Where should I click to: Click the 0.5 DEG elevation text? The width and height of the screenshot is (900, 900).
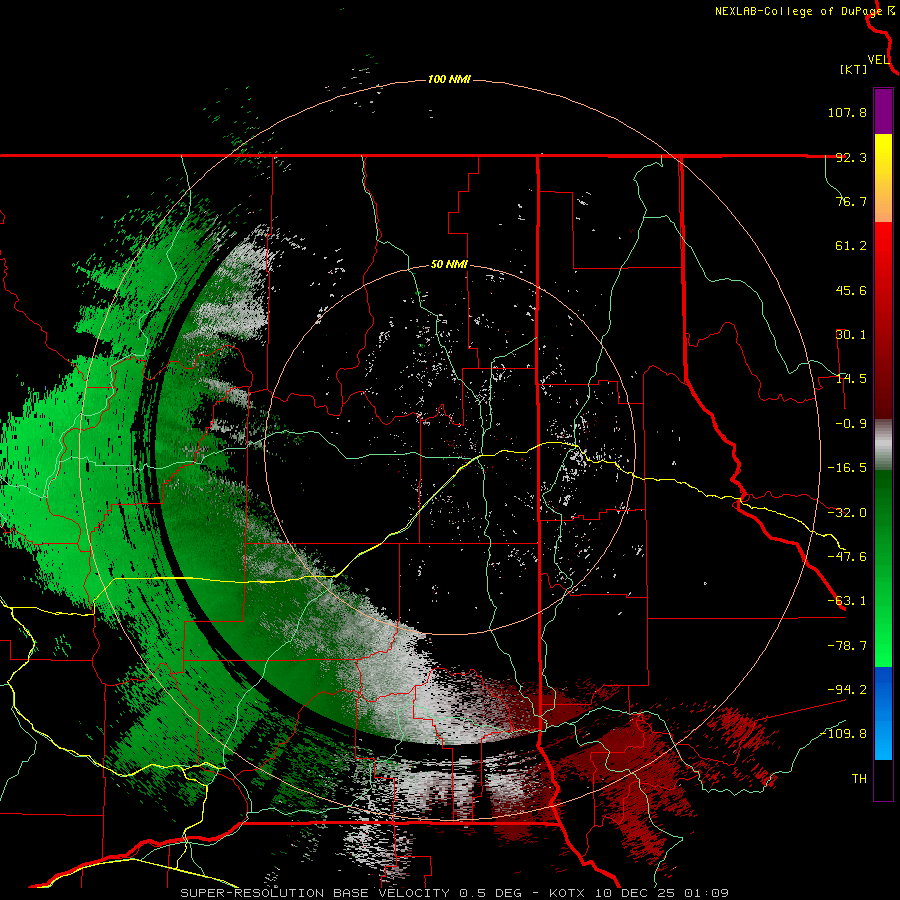(x=491, y=893)
